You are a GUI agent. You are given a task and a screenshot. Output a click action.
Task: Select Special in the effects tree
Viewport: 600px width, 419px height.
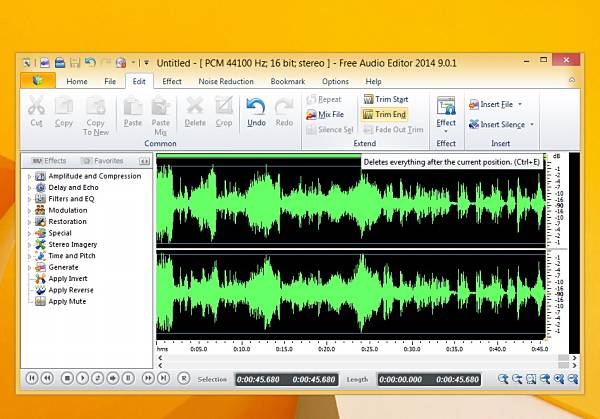pyautogui.click(x=60, y=233)
